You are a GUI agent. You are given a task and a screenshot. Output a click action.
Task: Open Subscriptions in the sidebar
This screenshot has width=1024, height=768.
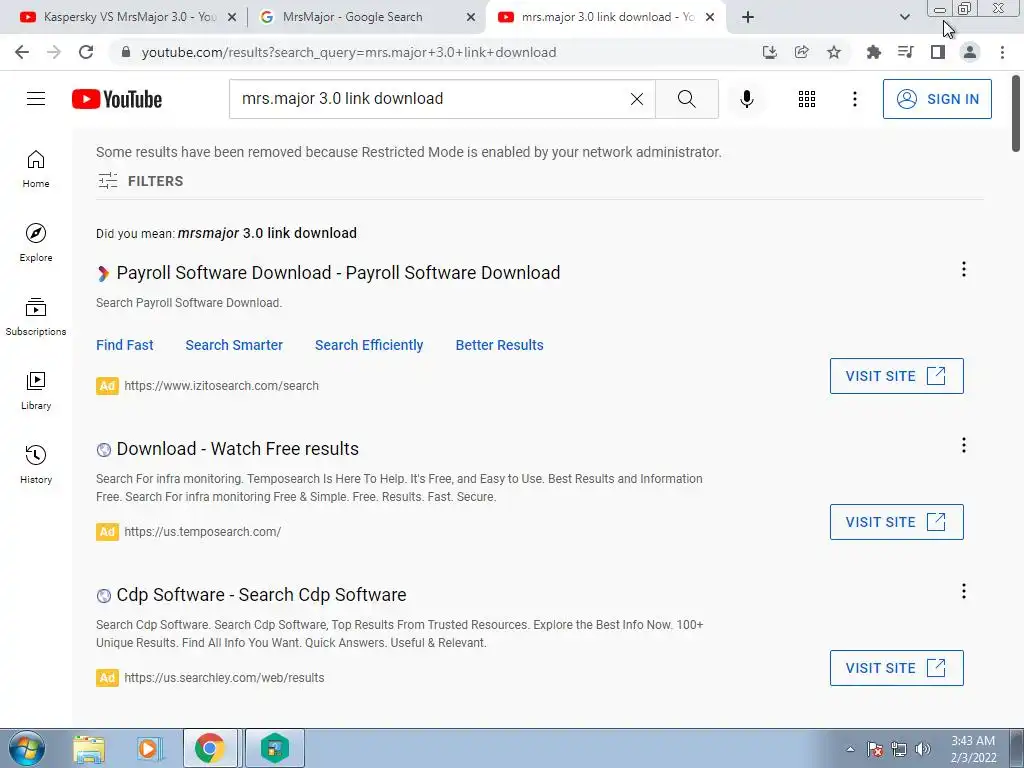coord(36,316)
